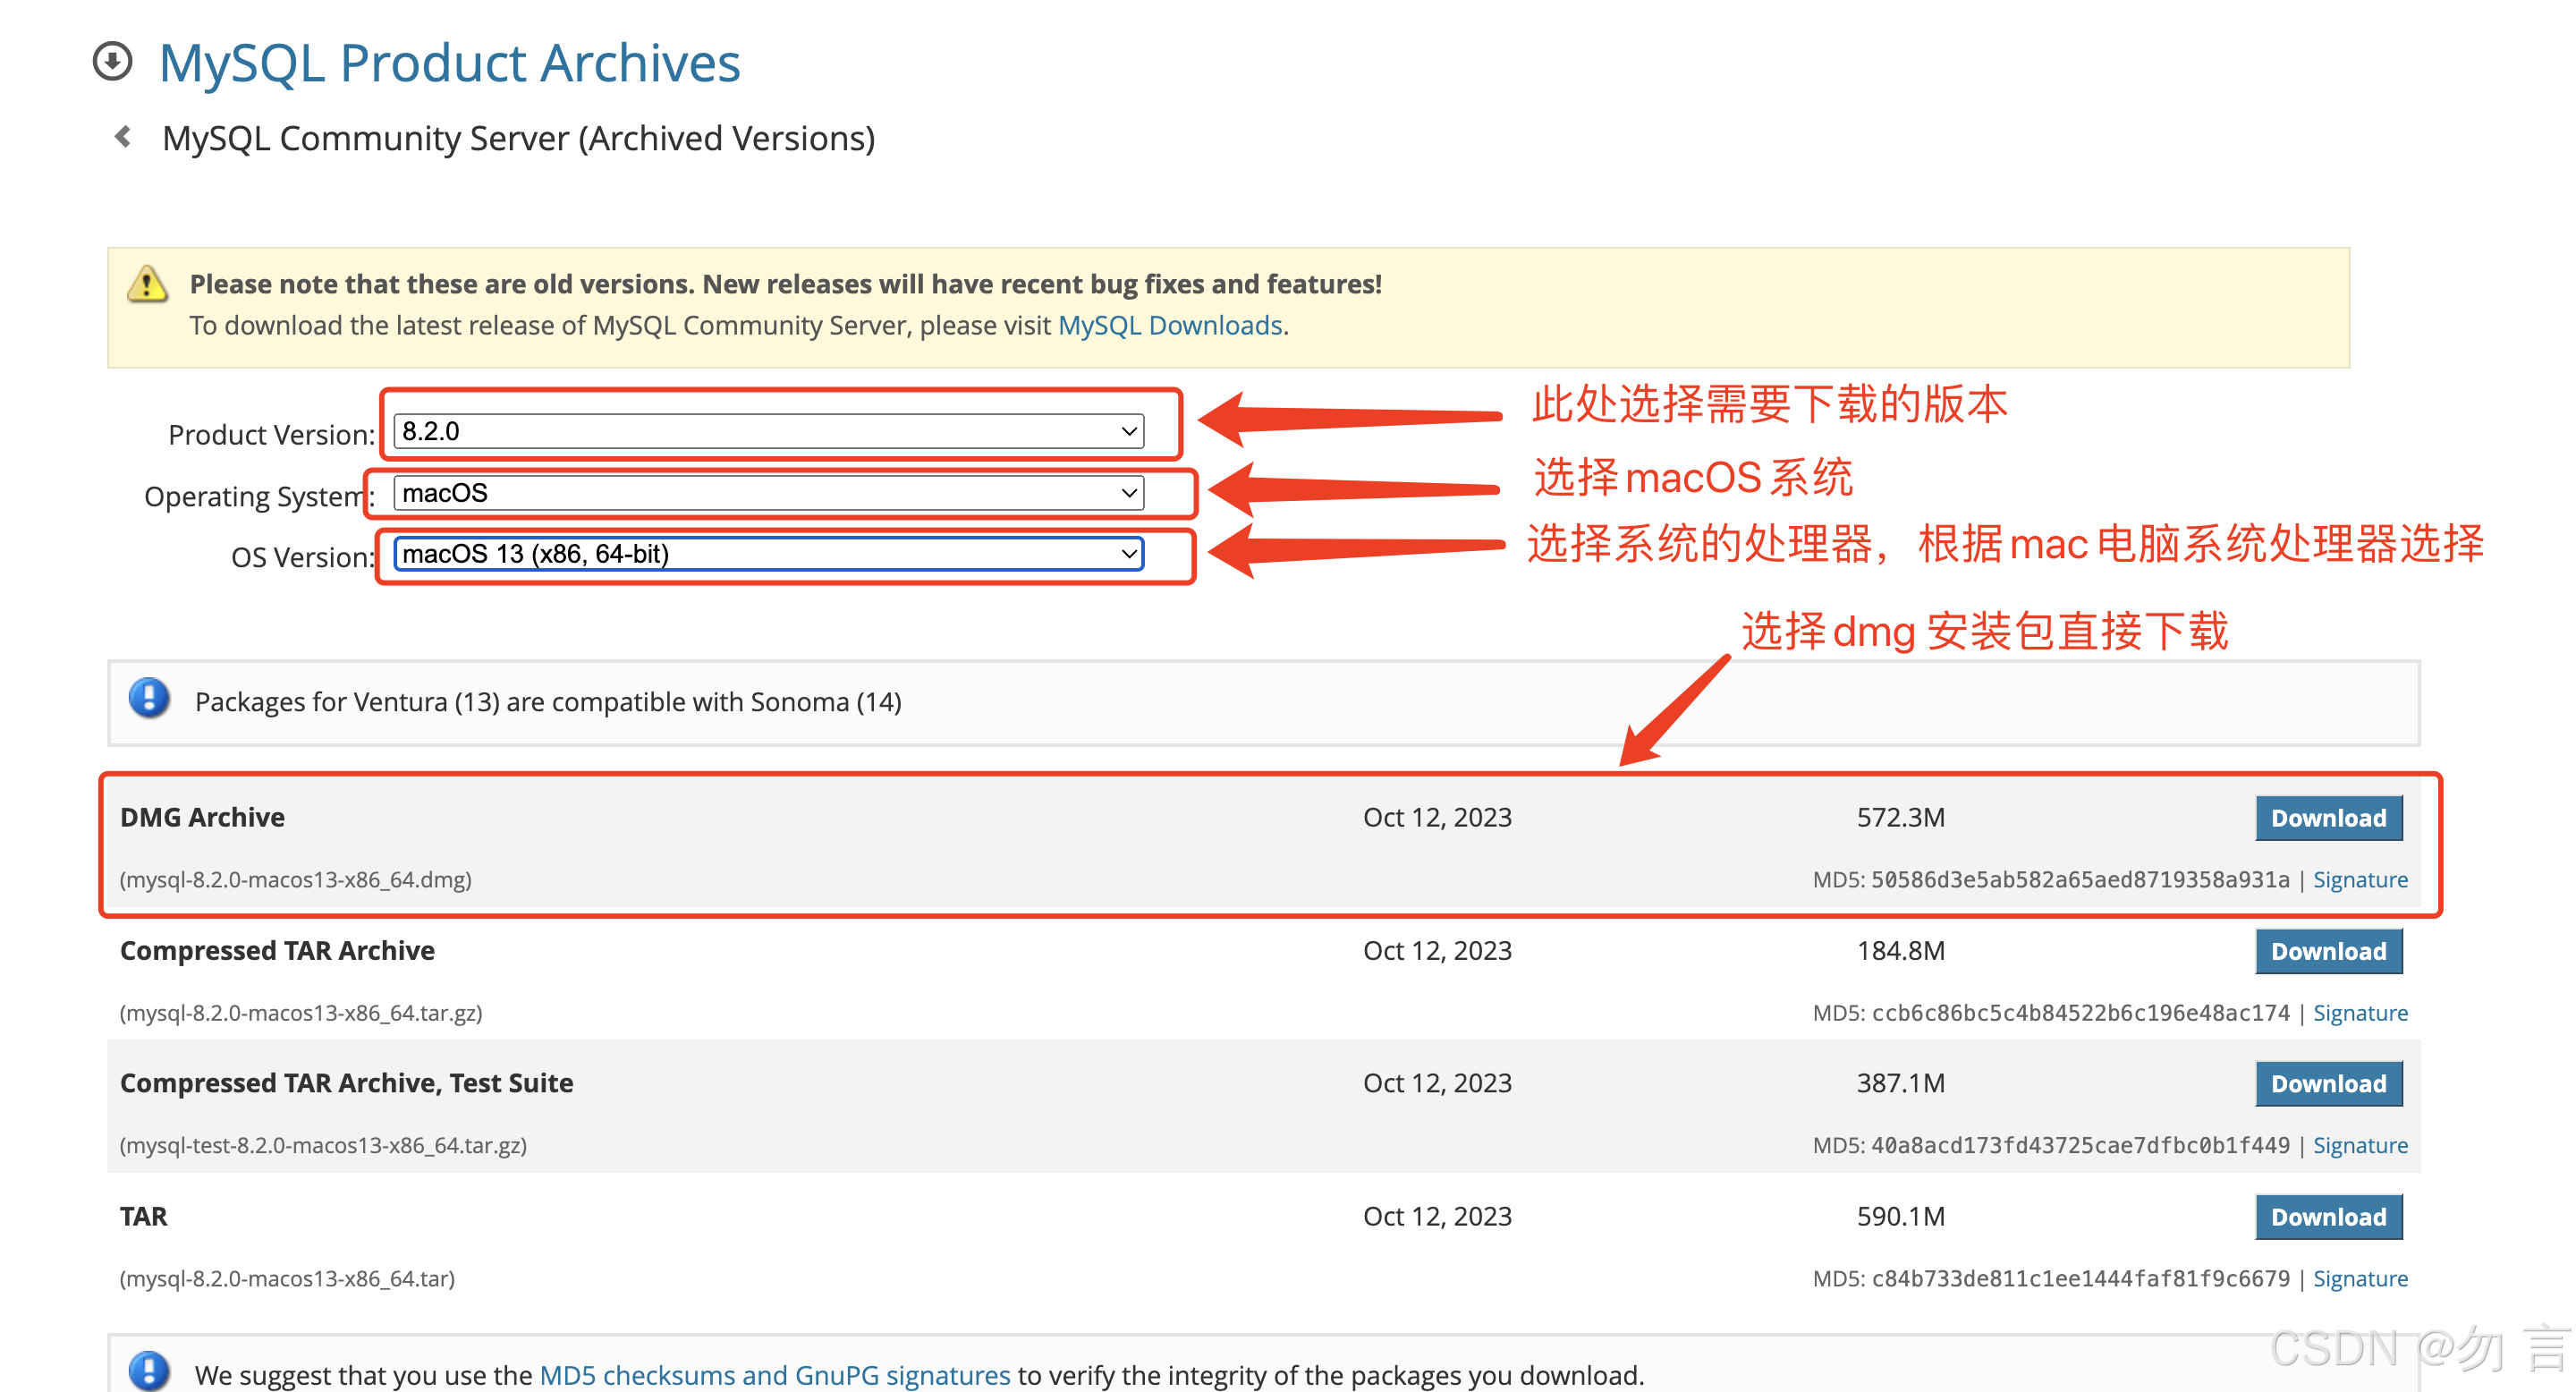Click Compressed TAR Archive, Test Suite title
The image size is (2576, 1392).
[x=346, y=1083]
